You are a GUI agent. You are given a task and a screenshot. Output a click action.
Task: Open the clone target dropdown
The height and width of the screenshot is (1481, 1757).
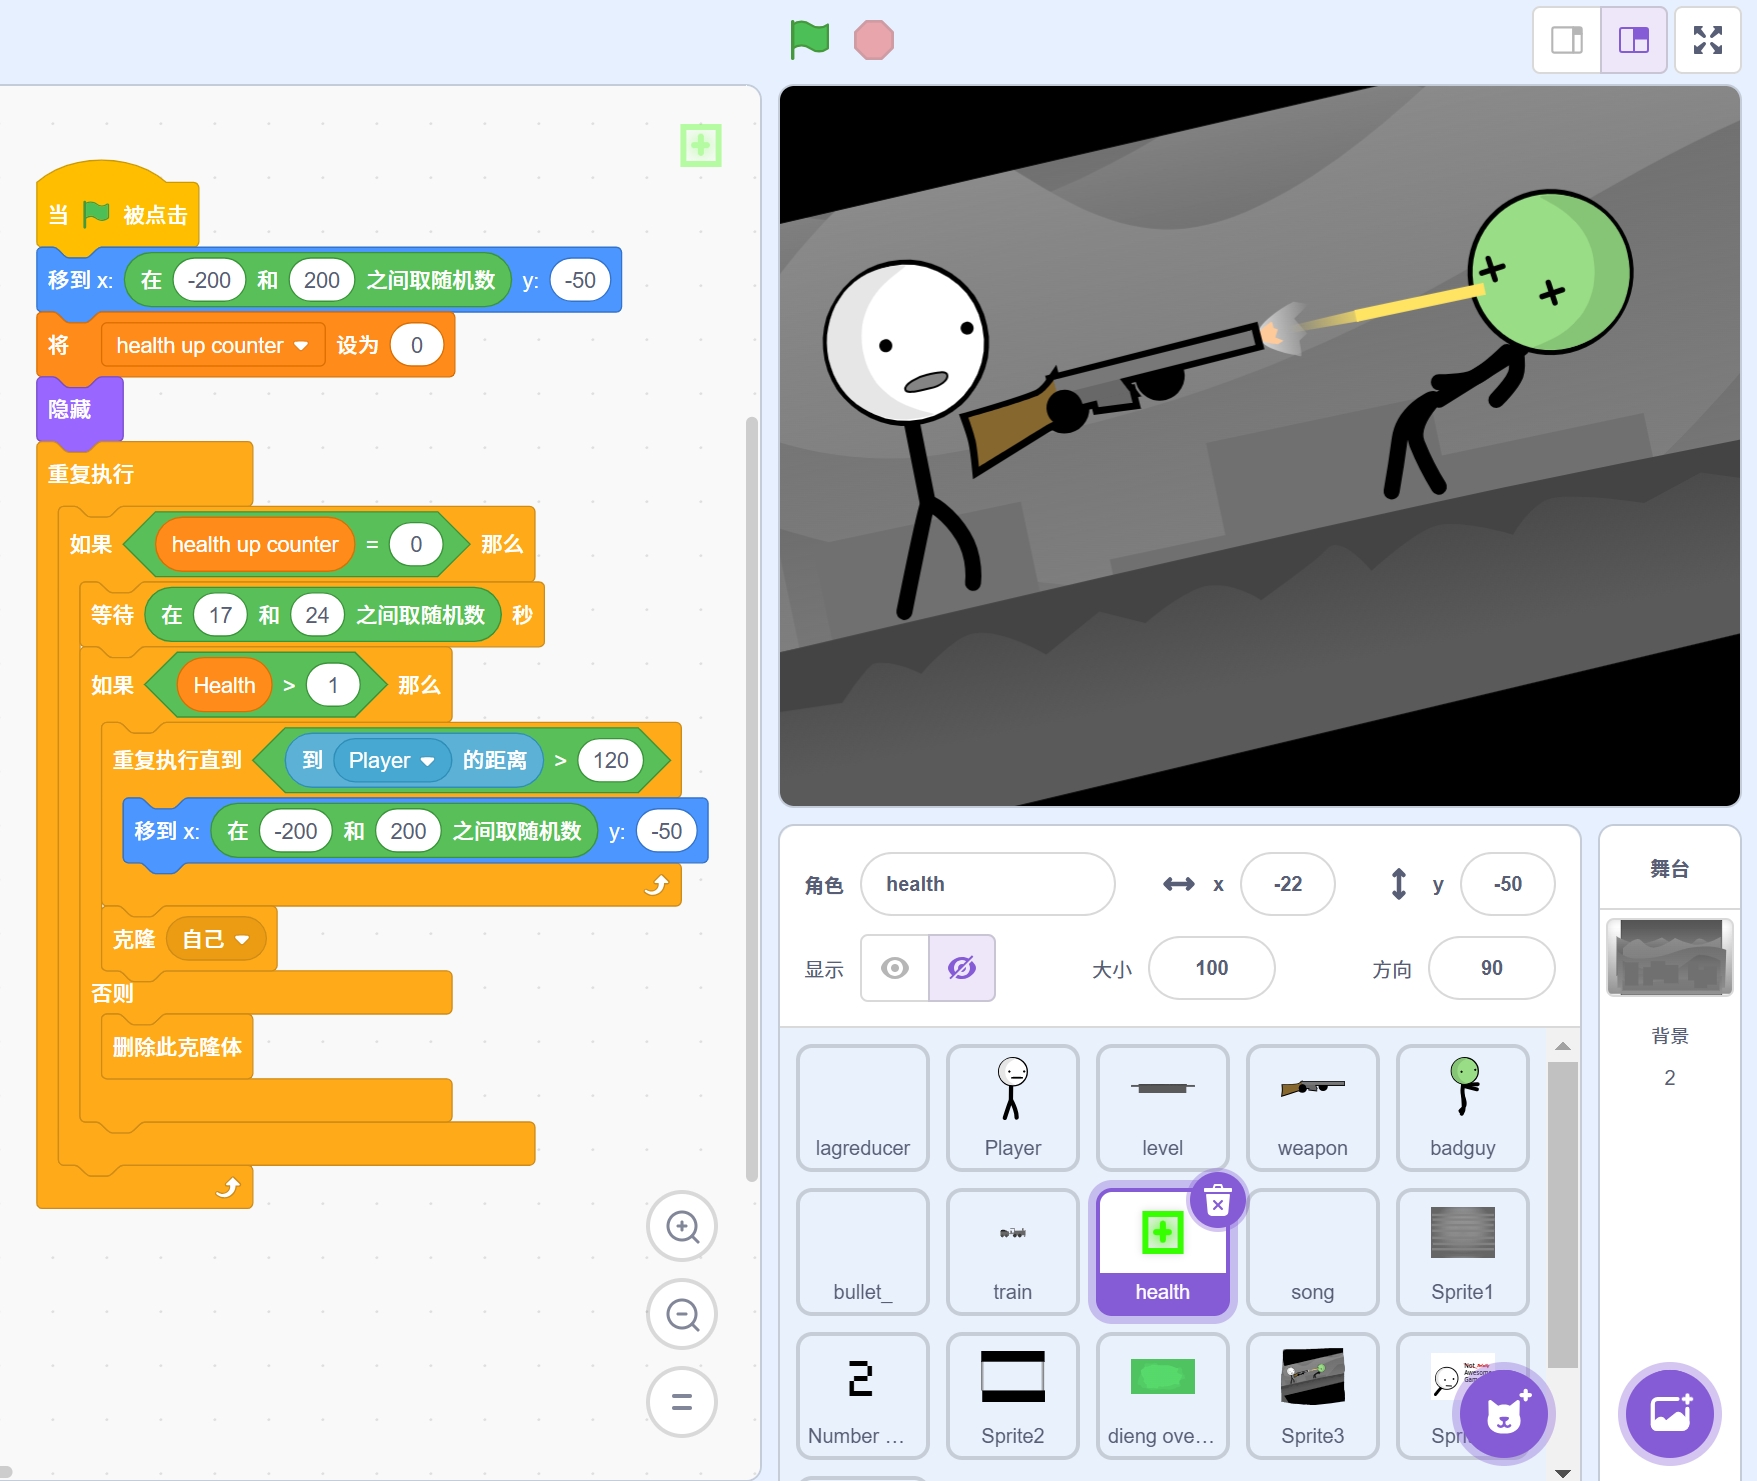tap(241, 940)
